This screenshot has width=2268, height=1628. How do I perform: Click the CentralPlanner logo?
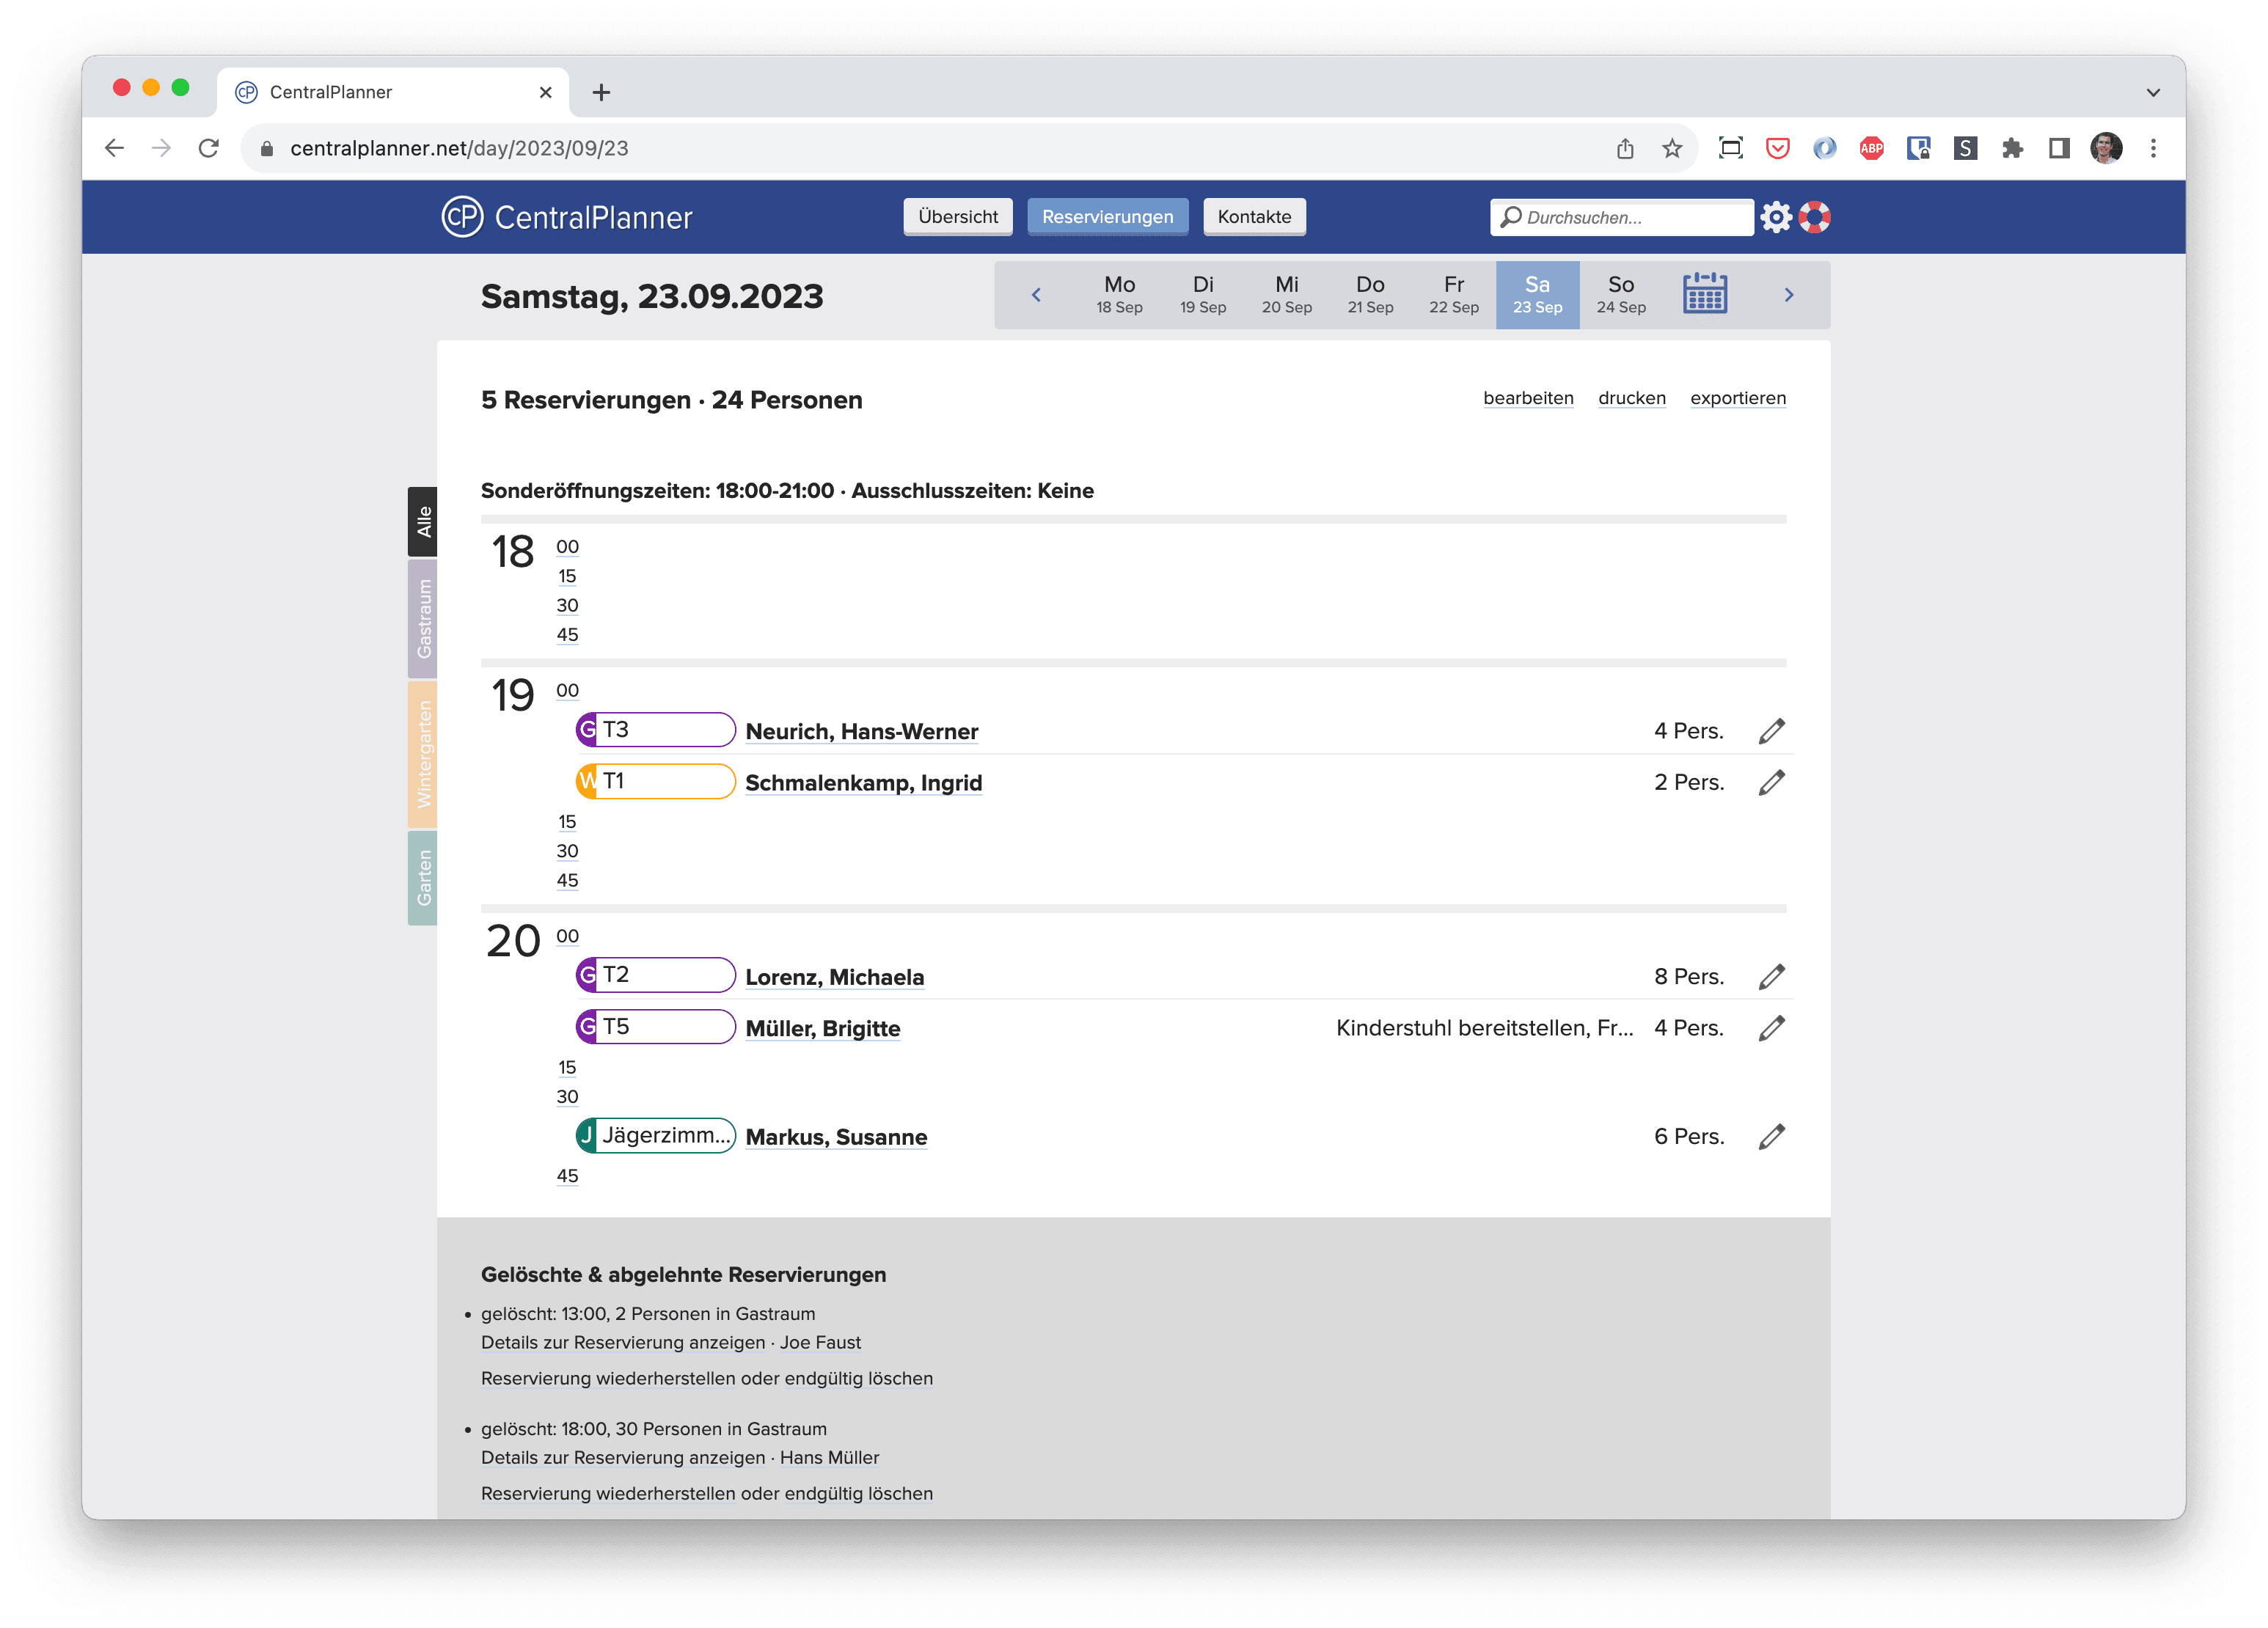click(567, 217)
